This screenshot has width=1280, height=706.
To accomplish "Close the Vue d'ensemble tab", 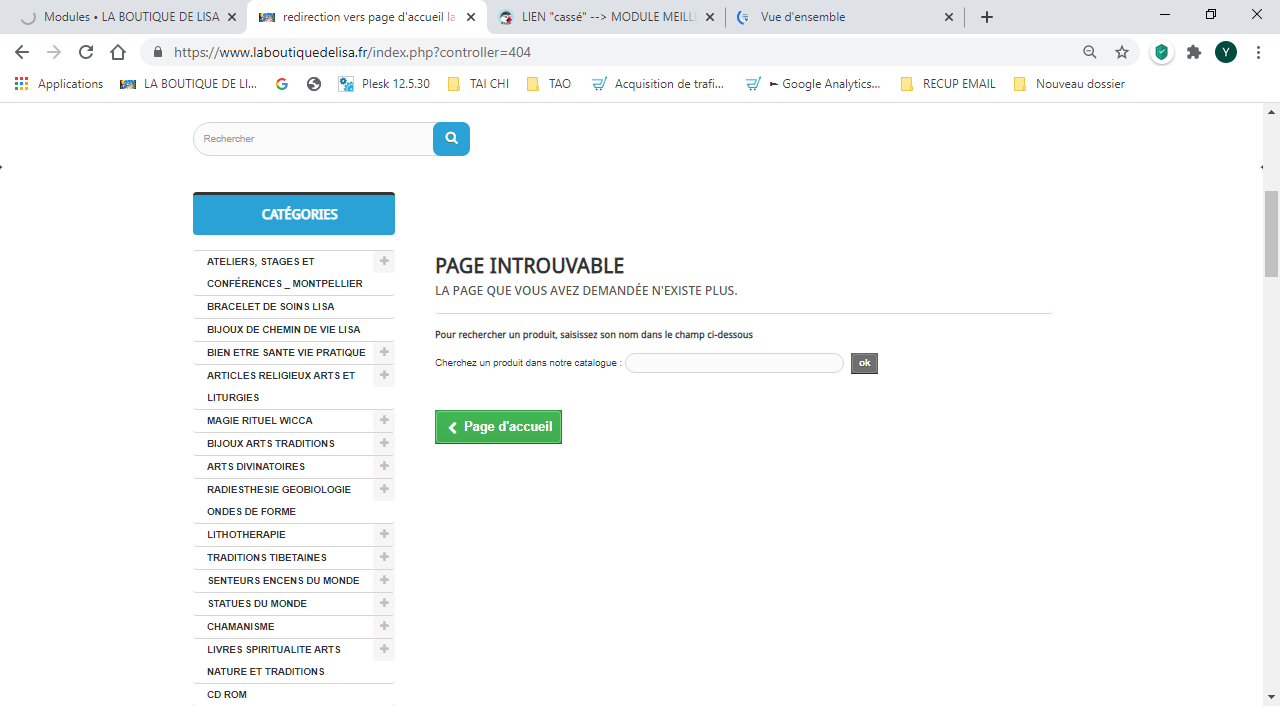I will click(x=949, y=17).
